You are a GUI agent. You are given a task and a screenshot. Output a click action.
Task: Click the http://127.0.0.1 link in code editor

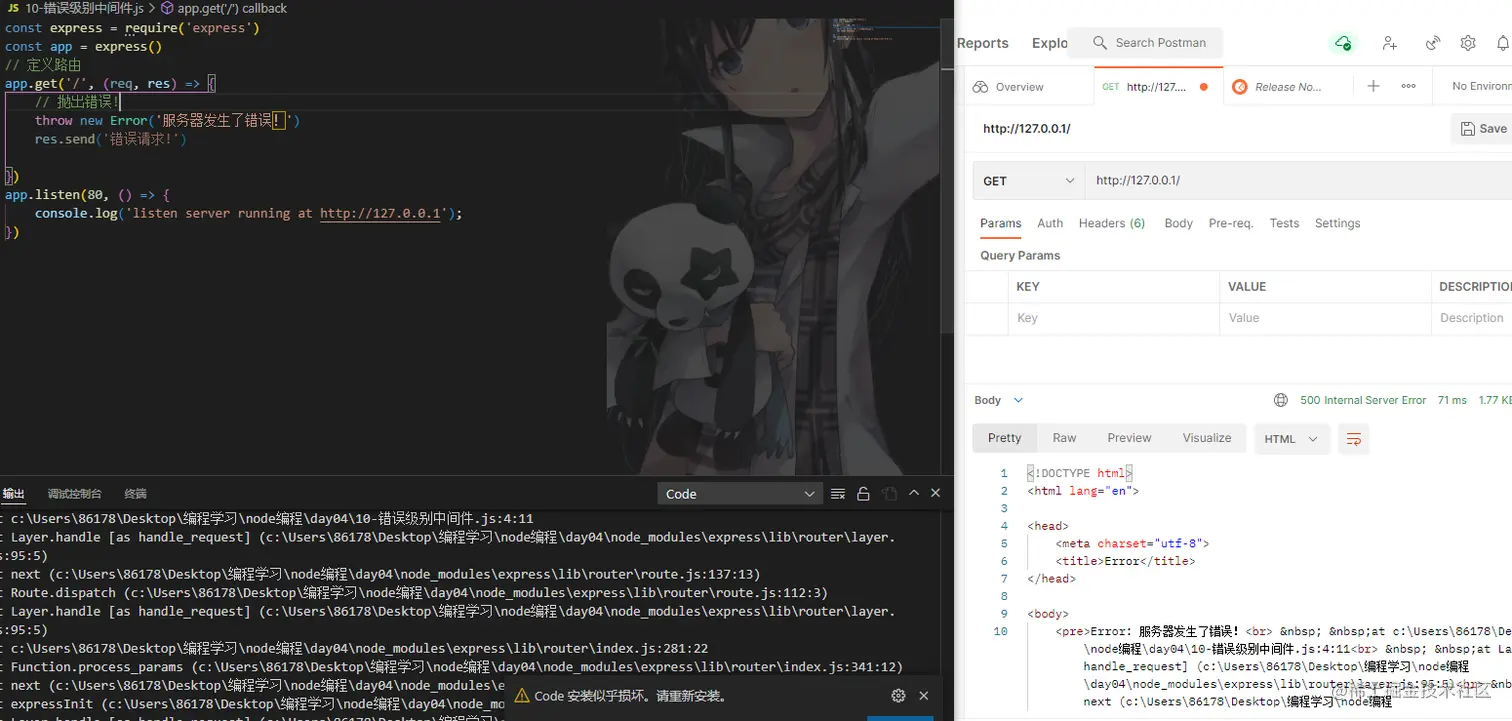381,213
